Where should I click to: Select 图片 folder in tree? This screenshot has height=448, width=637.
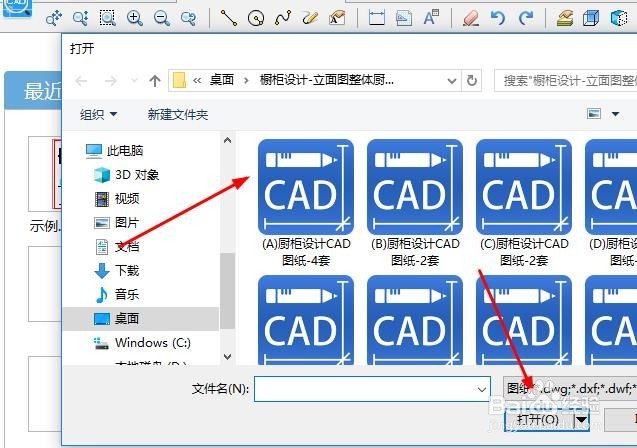click(117, 223)
